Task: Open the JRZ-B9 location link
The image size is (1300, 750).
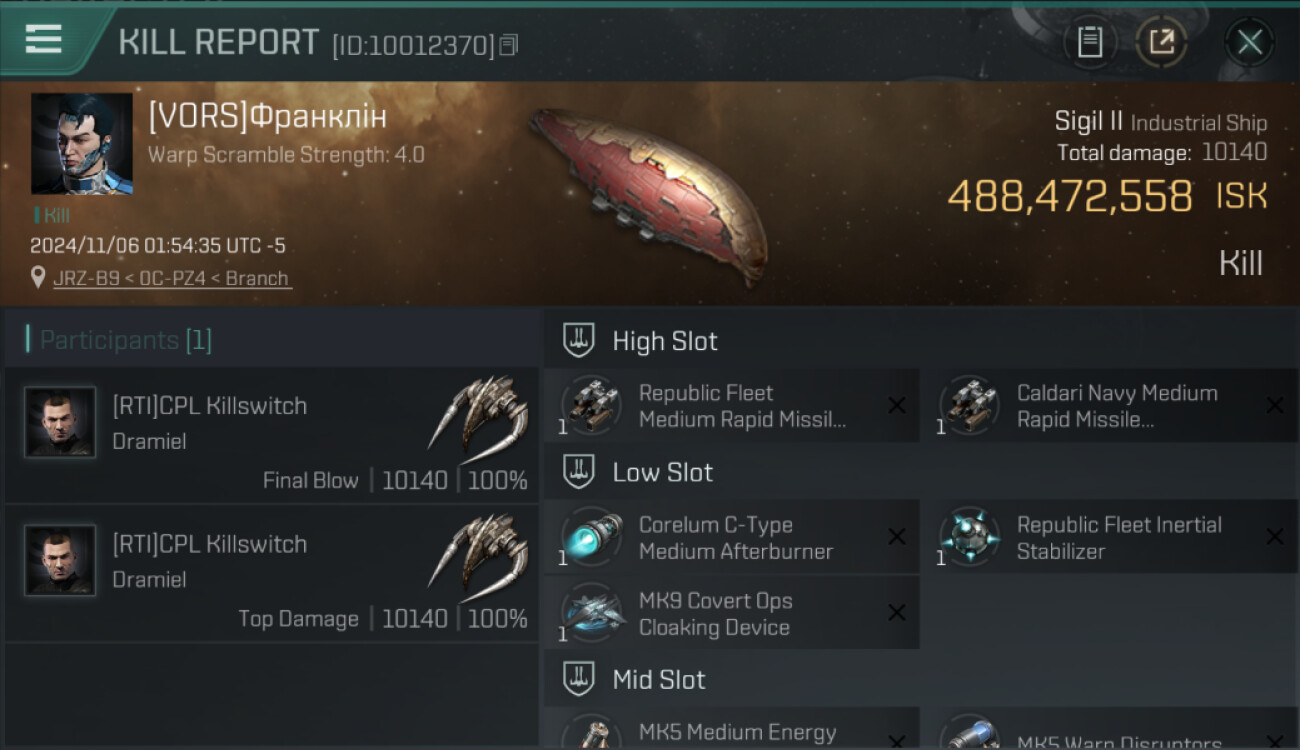Action: 172,278
